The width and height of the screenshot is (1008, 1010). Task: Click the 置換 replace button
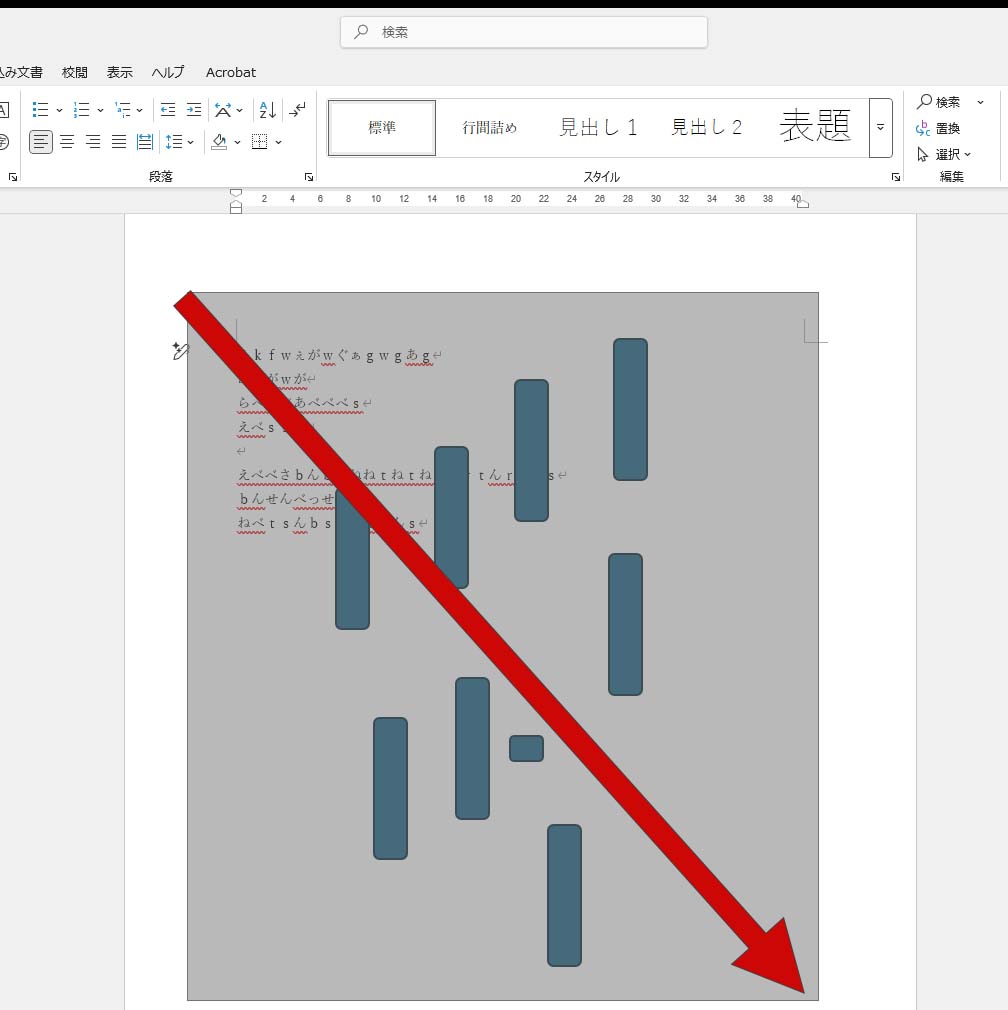(938, 128)
